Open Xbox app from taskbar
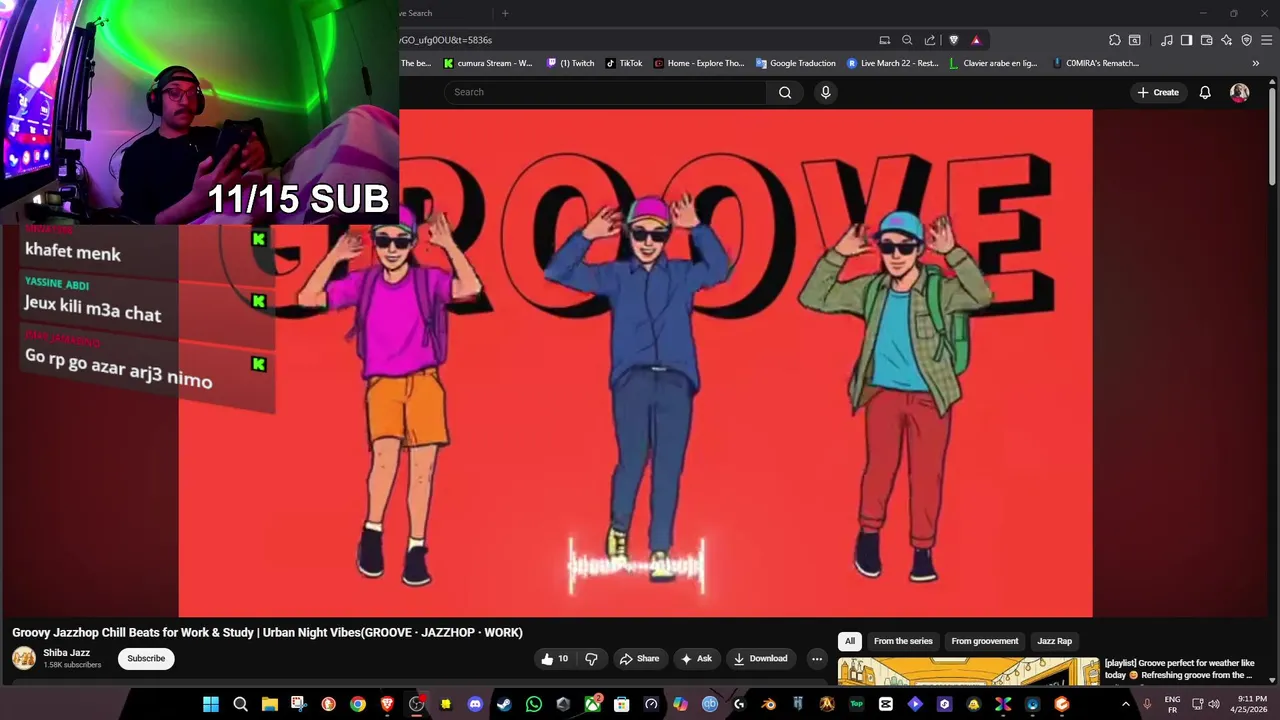The height and width of the screenshot is (720, 1280). pos(592,704)
